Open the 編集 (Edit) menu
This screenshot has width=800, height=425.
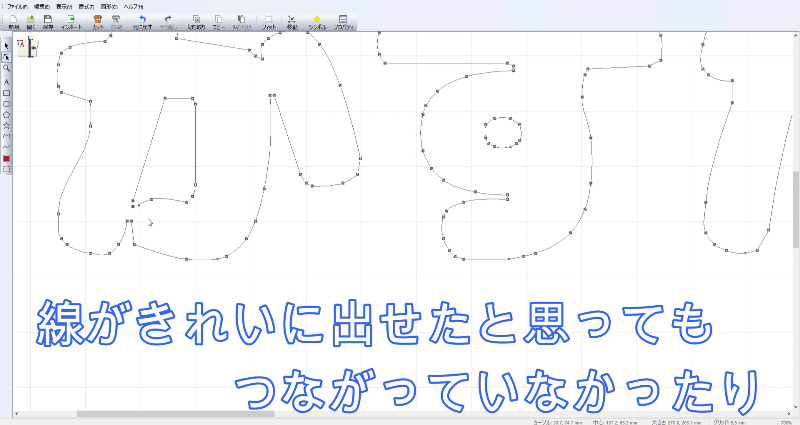[x=41, y=7]
